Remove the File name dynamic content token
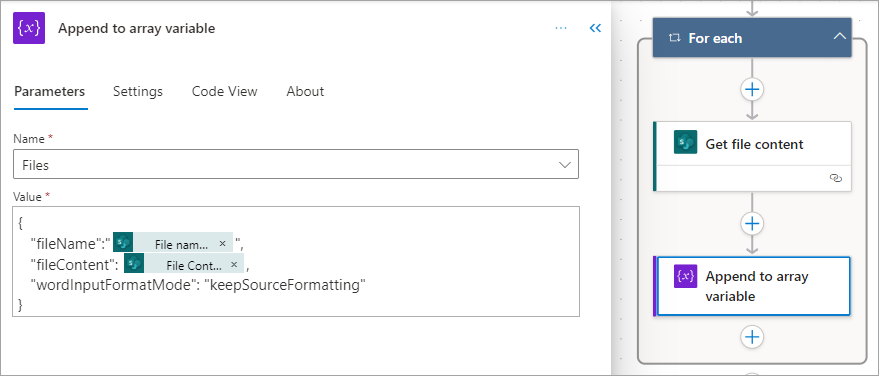The width and height of the screenshot is (879, 376). (222, 244)
